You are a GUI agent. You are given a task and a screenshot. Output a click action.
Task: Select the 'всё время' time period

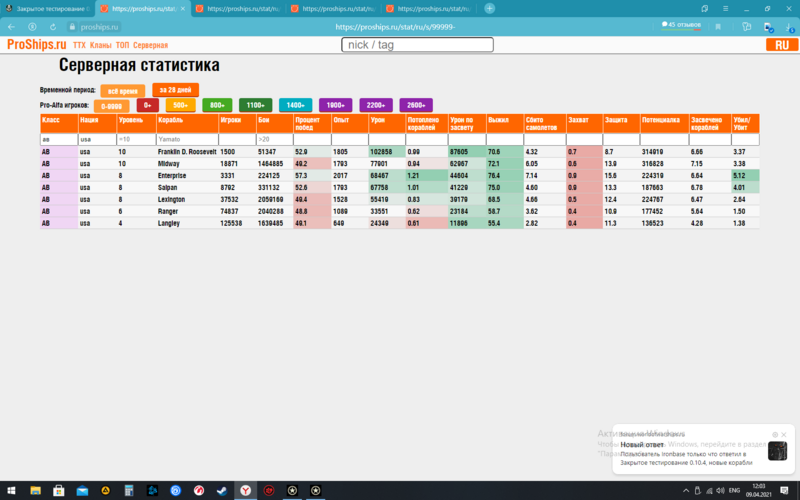pyautogui.click(x=123, y=90)
